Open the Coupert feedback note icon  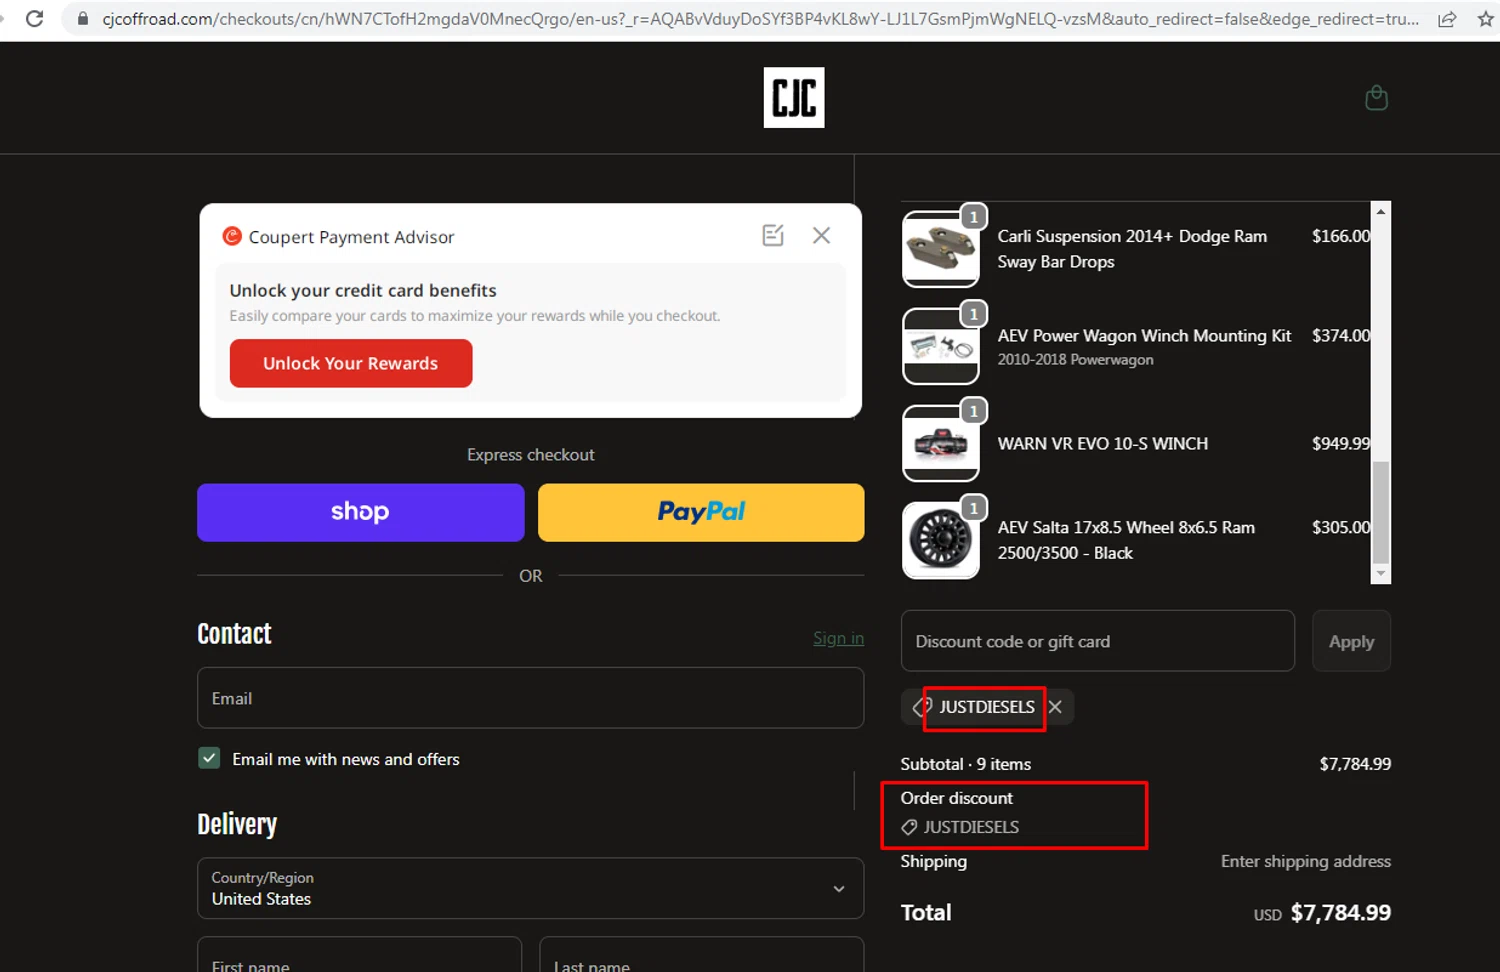[x=773, y=235]
